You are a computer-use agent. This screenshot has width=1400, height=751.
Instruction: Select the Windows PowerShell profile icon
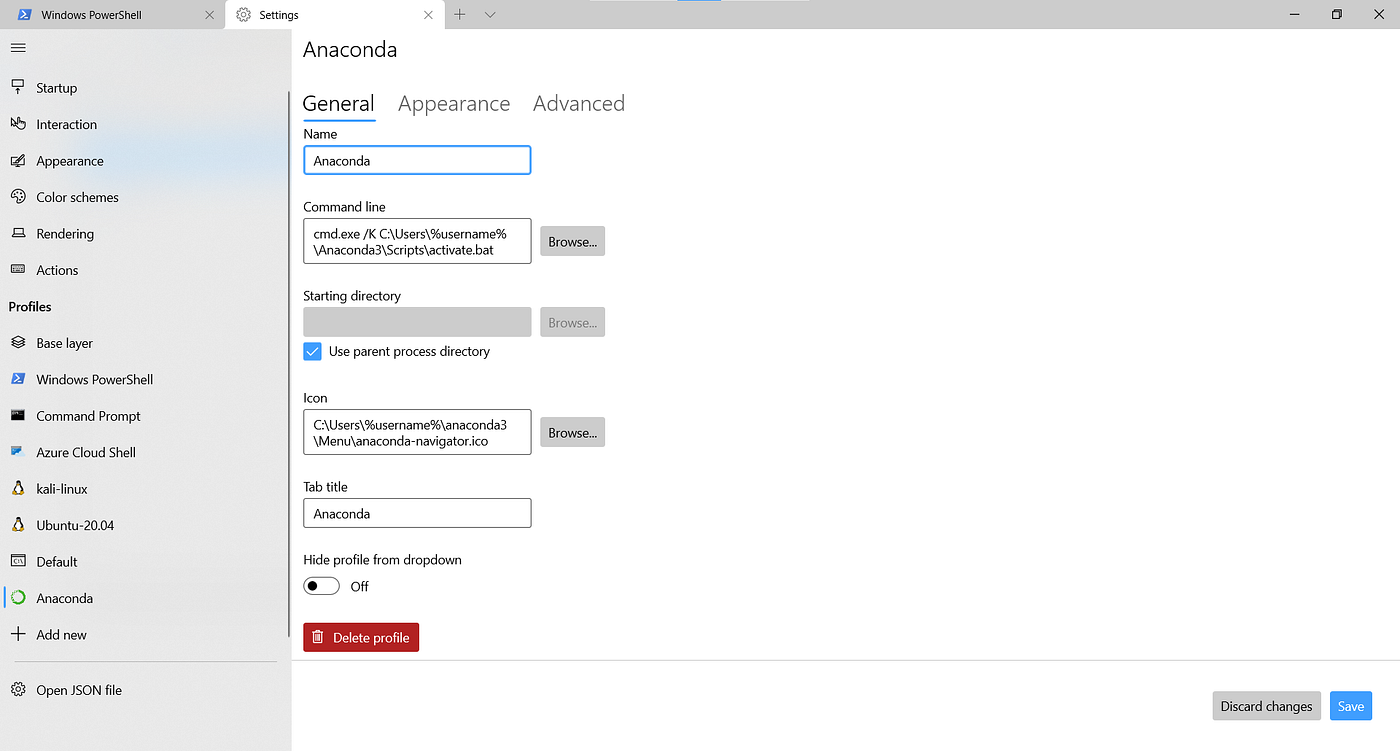(x=19, y=379)
